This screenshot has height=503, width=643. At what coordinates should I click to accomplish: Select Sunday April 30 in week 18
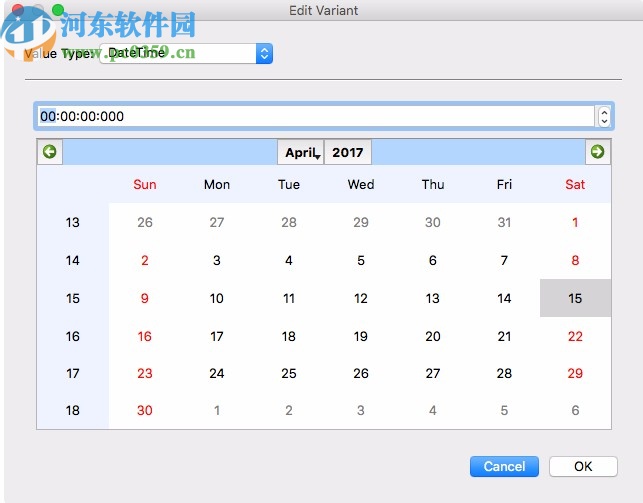point(145,410)
